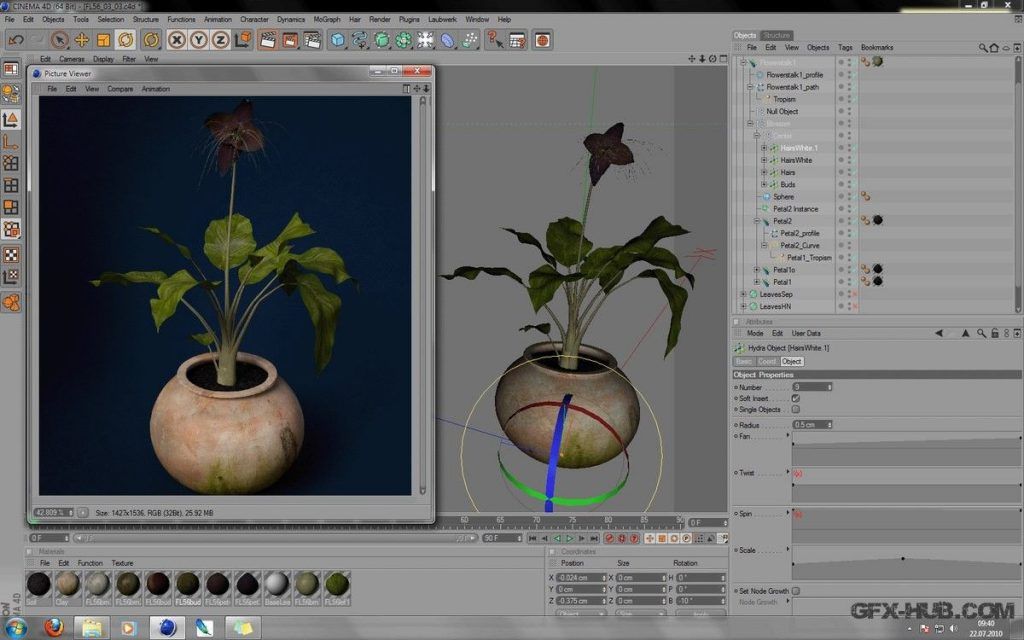1024x640 pixels.
Task: Open Windows Explorer folder on taskbar
Action: point(91,628)
